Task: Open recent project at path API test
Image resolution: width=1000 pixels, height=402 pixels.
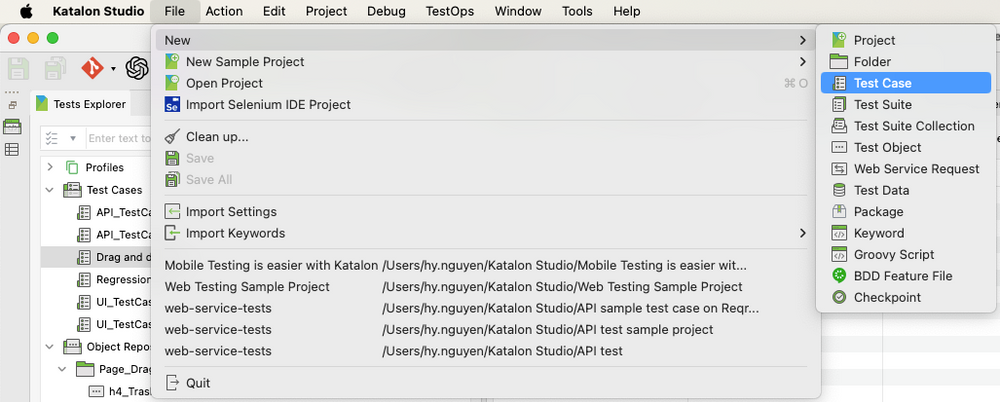Action: click(x=485, y=351)
